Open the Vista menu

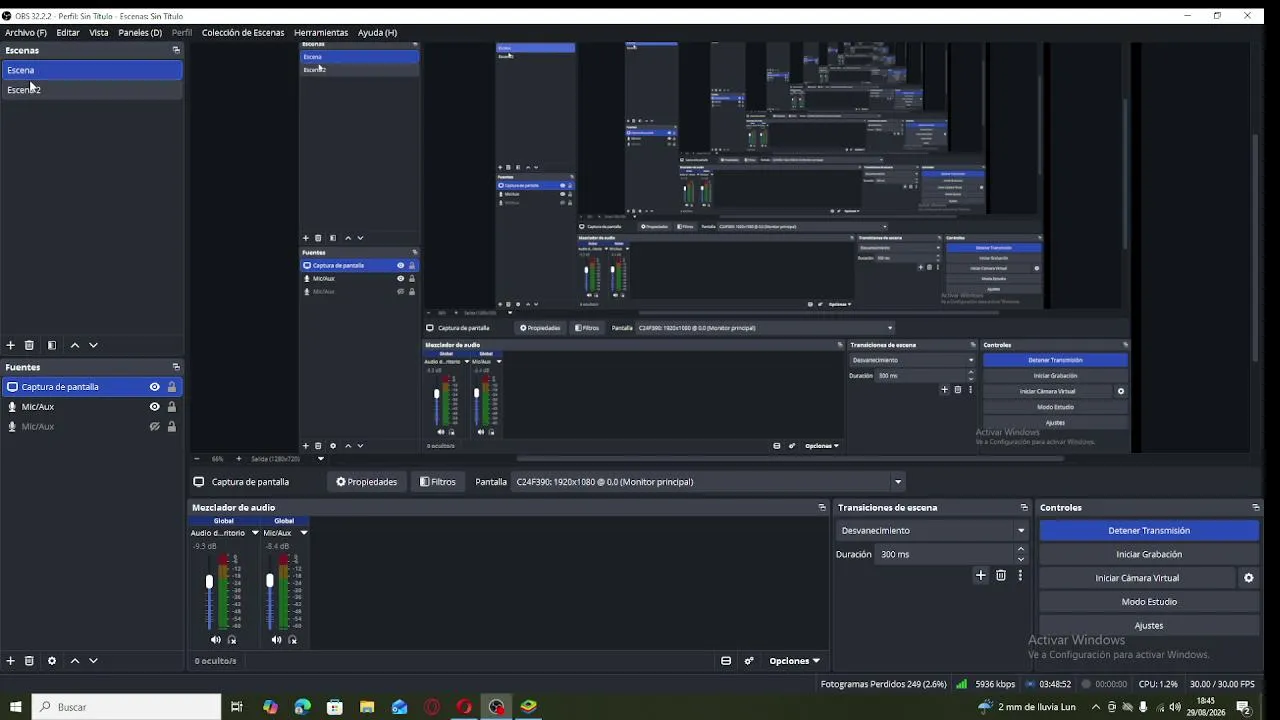pos(99,33)
